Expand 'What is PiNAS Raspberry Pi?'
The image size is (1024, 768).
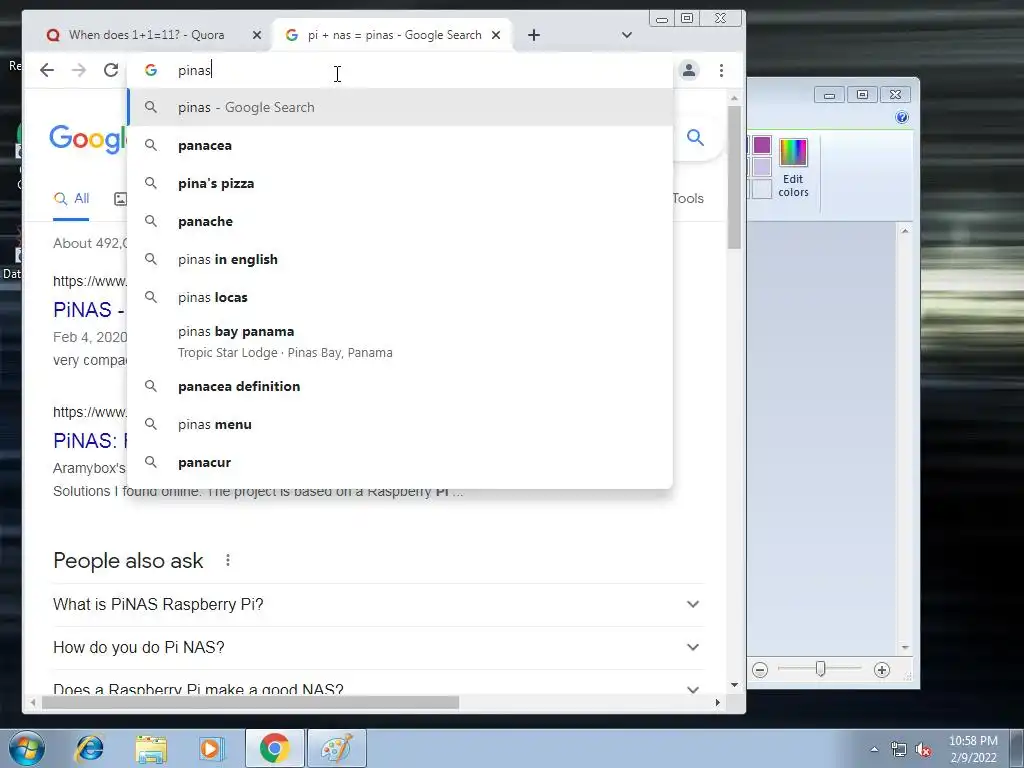(378, 604)
